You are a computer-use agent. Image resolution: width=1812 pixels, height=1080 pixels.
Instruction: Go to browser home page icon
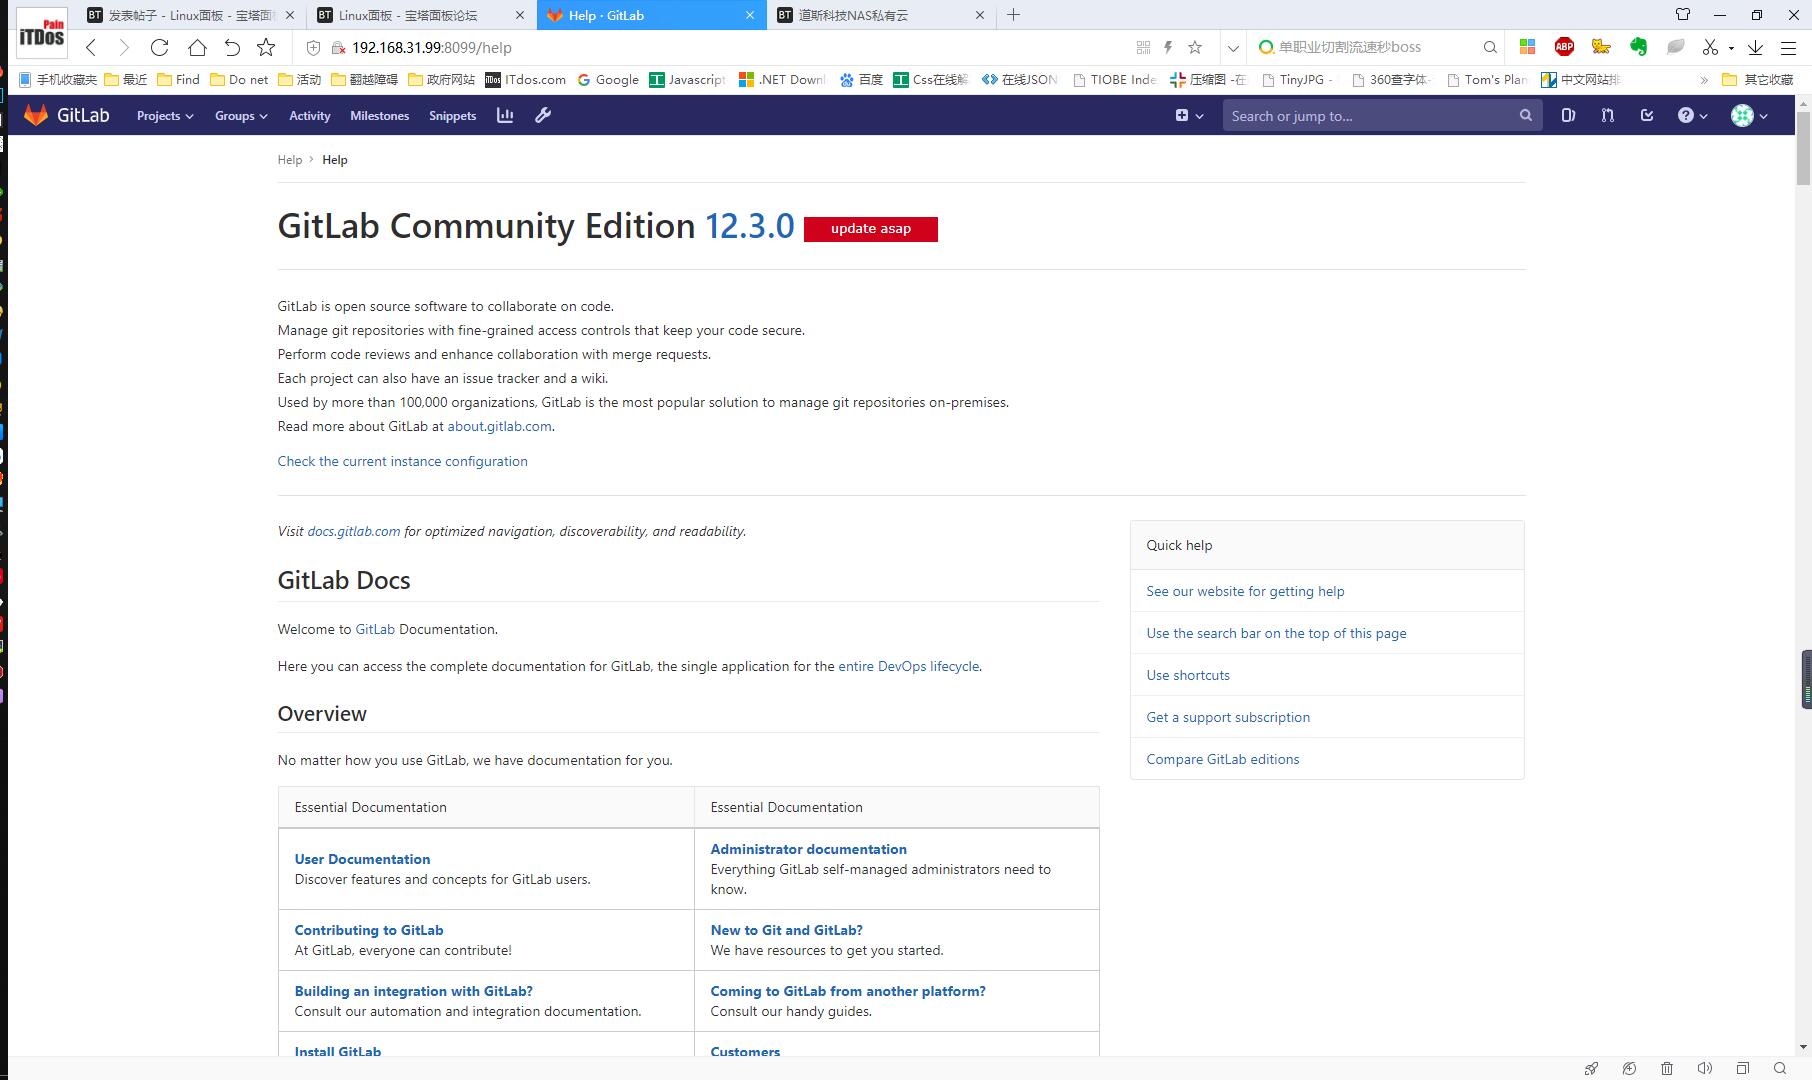pos(197,47)
